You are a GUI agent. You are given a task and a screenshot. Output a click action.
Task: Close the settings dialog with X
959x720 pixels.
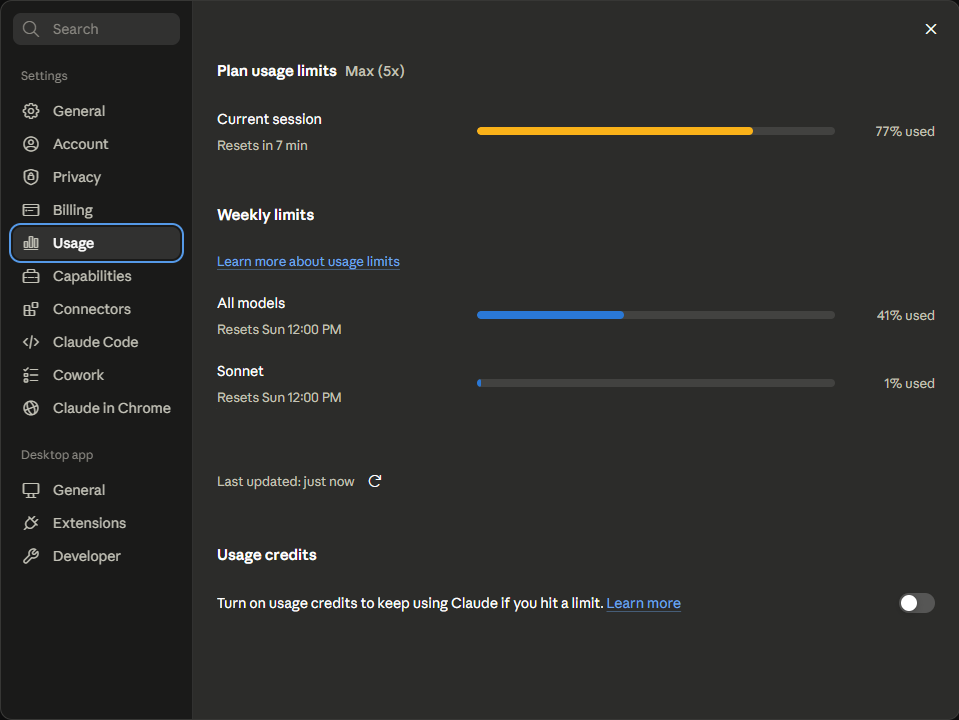pos(931,29)
